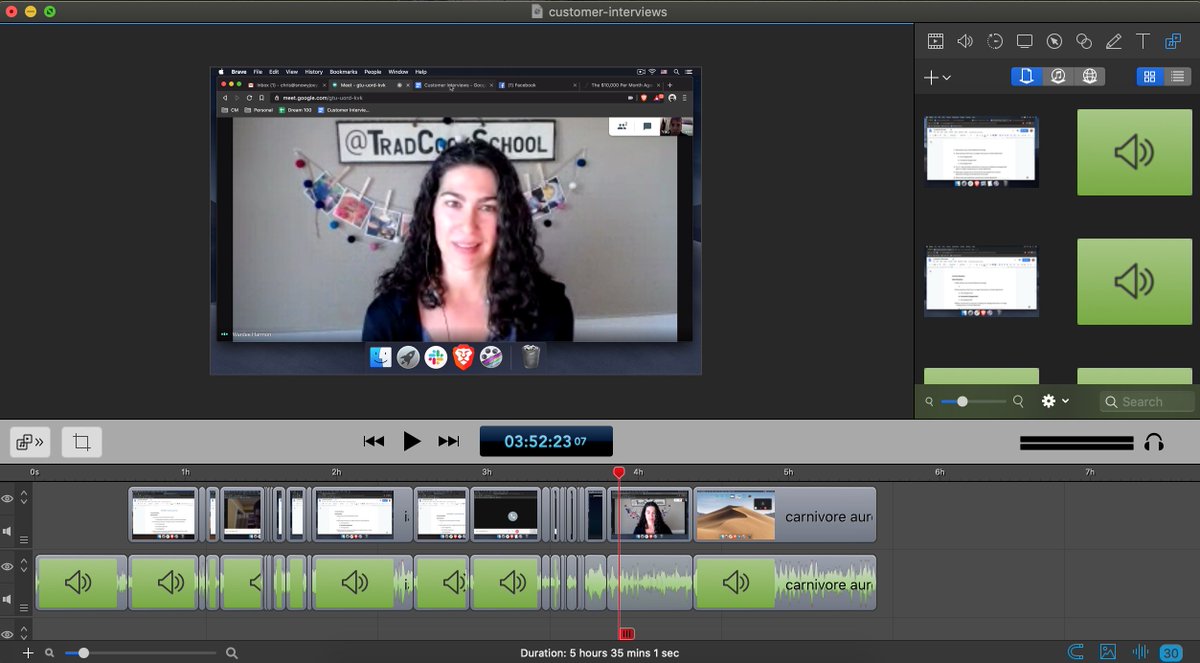Image resolution: width=1200 pixels, height=663 pixels.
Task: Click the audio level meter bars
Action: (x=1076, y=442)
